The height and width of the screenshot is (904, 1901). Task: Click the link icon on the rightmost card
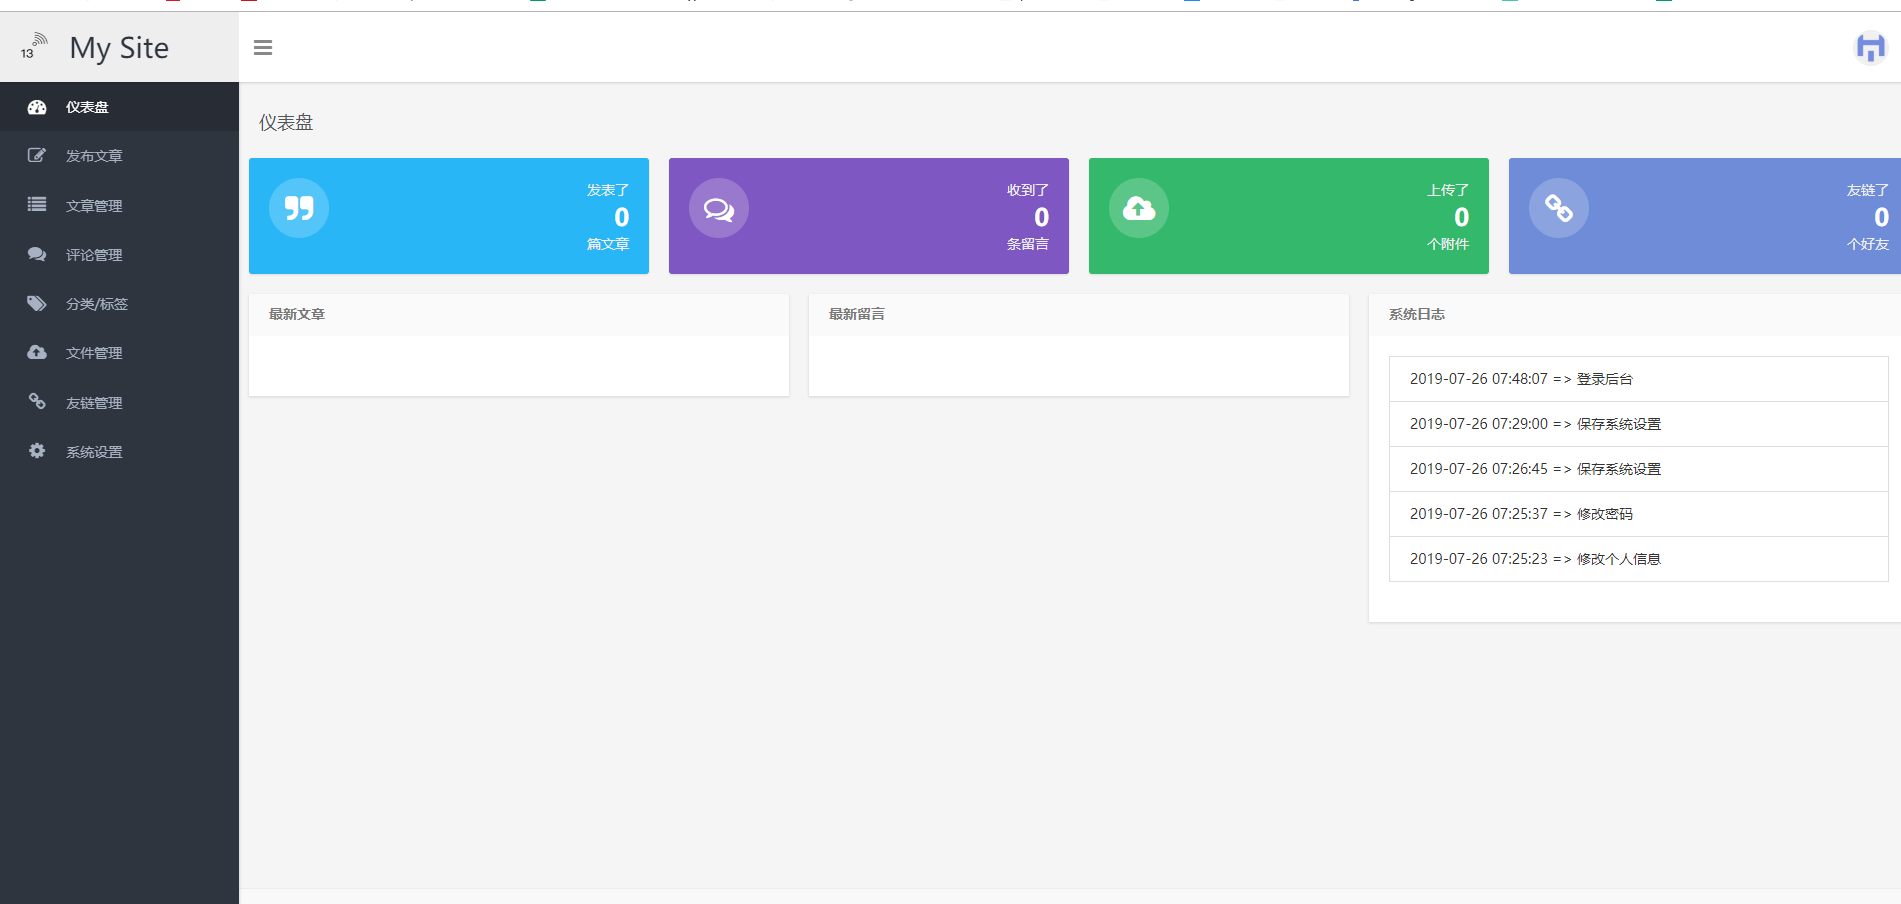pyautogui.click(x=1558, y=208)
